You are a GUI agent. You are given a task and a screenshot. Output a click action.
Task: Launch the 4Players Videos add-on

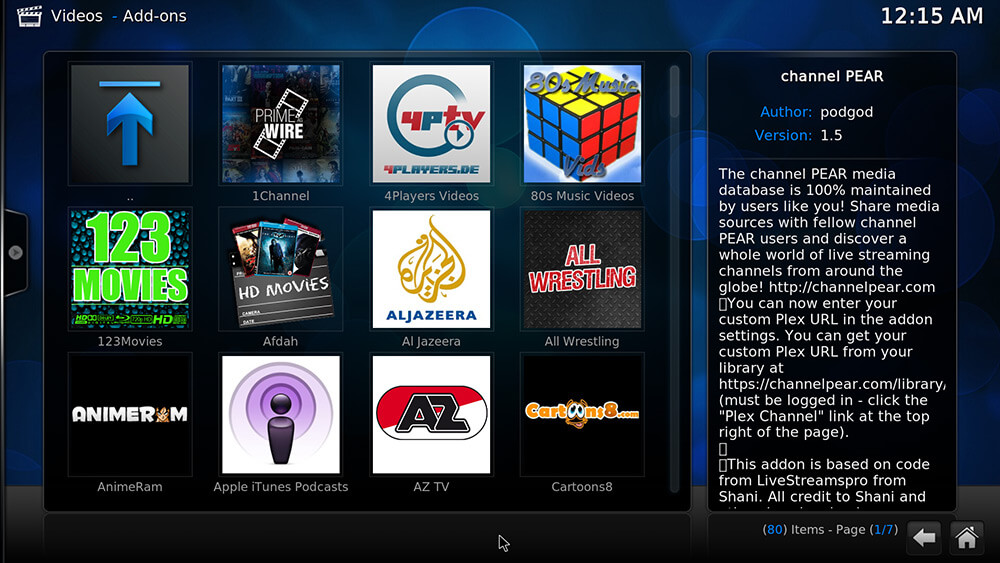431,123
